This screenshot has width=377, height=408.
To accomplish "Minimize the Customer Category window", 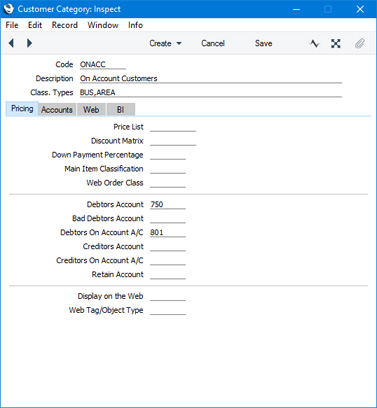I will point(296,9).
